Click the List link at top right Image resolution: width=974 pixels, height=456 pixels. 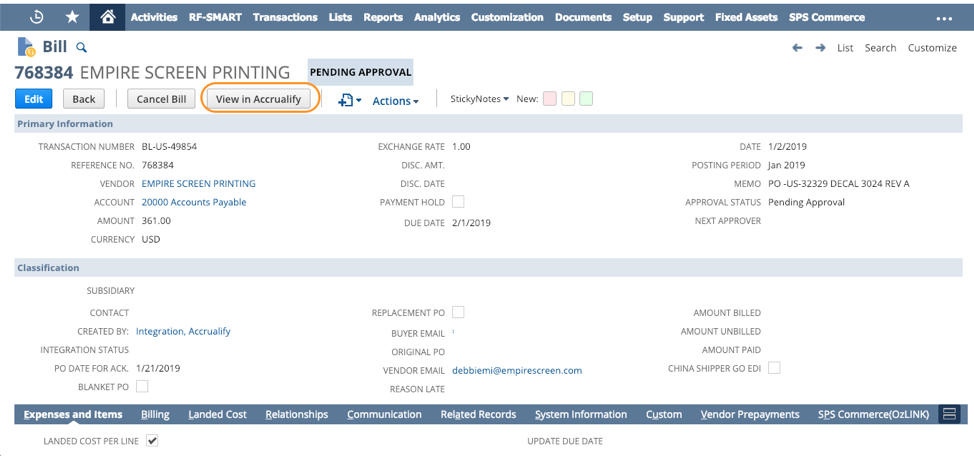coord(845,48)
